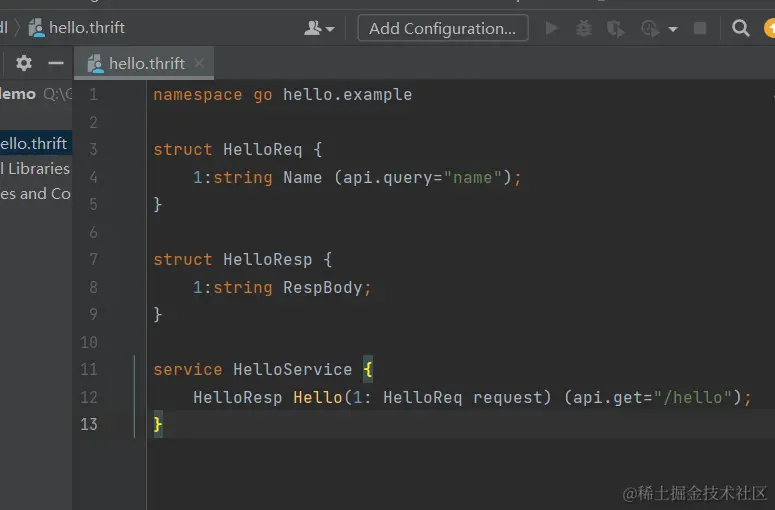Click 'HelloReq' struct name on line 3
775x510 pixels.
(262, 149)
